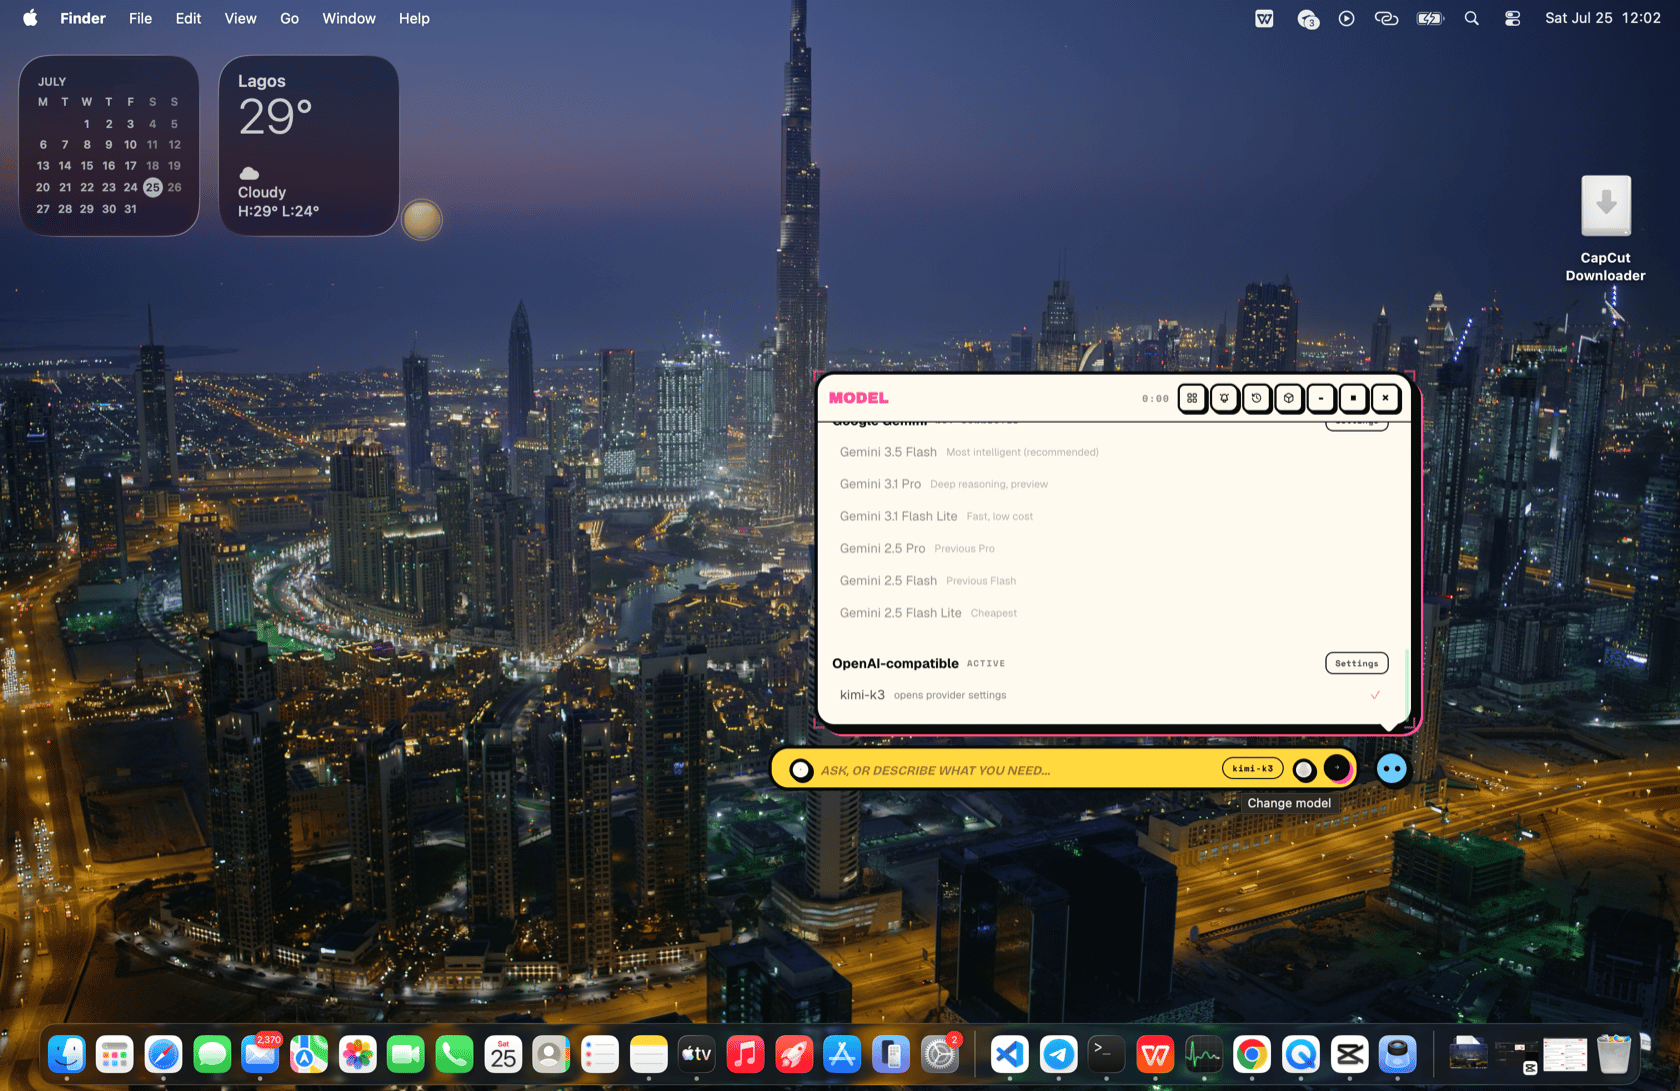Select day 25 in the July calendar widget
The image size is (1680, 1091).
(x=152, y=187)
